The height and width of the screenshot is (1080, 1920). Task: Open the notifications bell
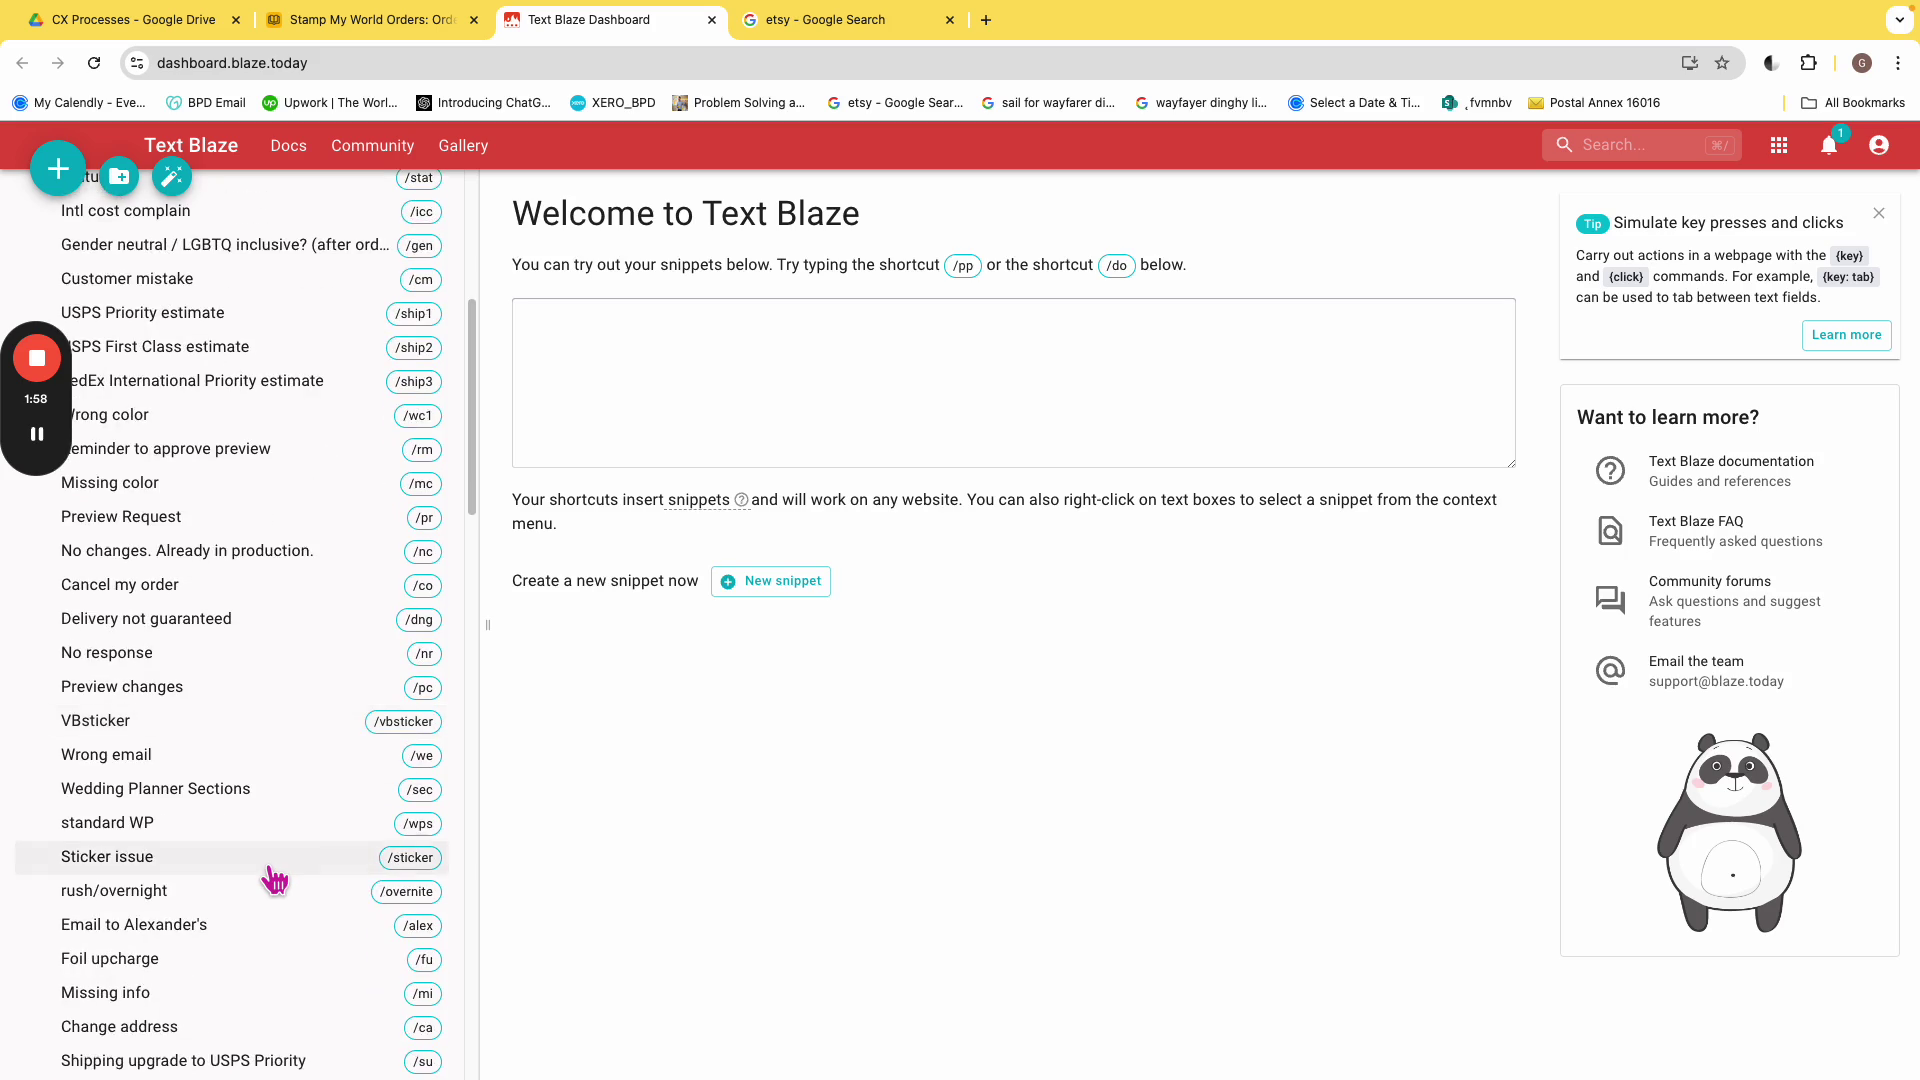[x=1829, y=146]
